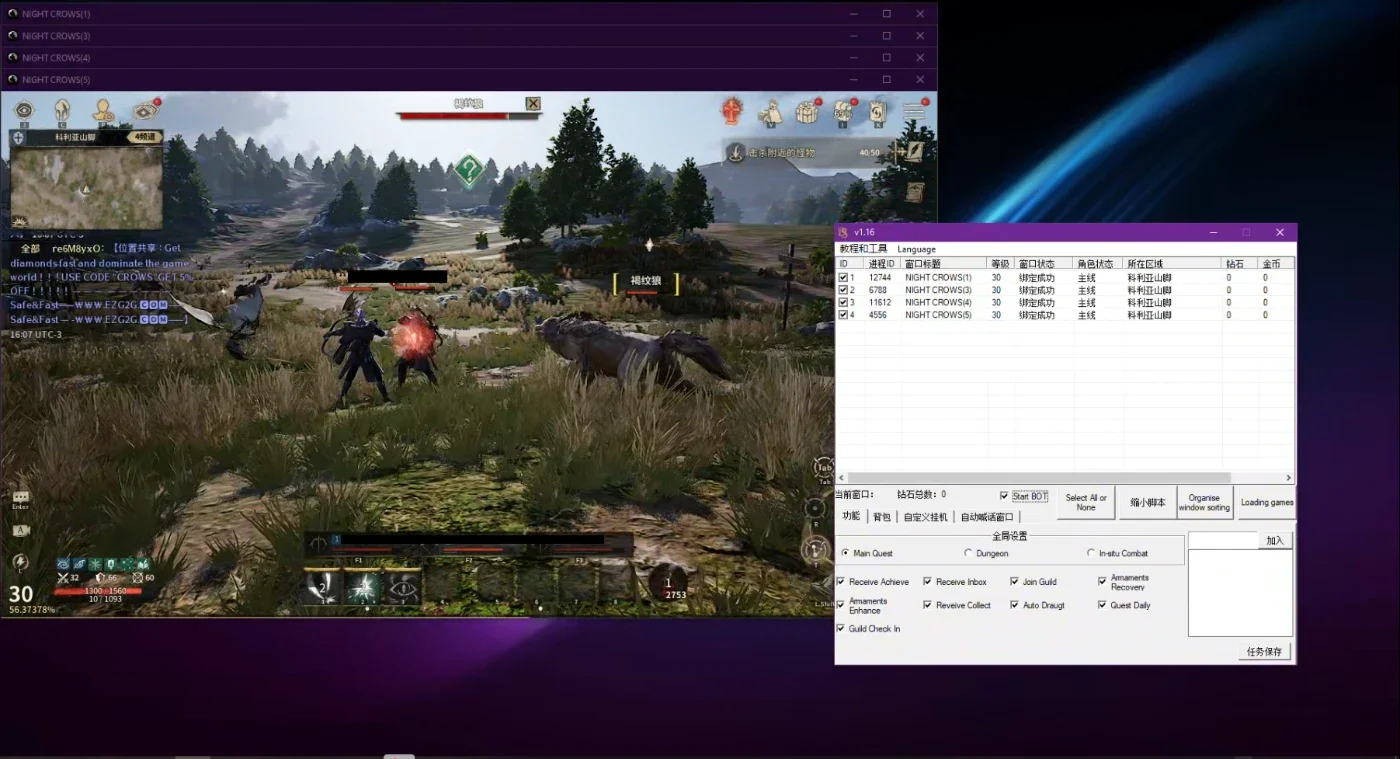1400x759 pixels.
Task: Open the Language menu
Action: pos(916,249)
